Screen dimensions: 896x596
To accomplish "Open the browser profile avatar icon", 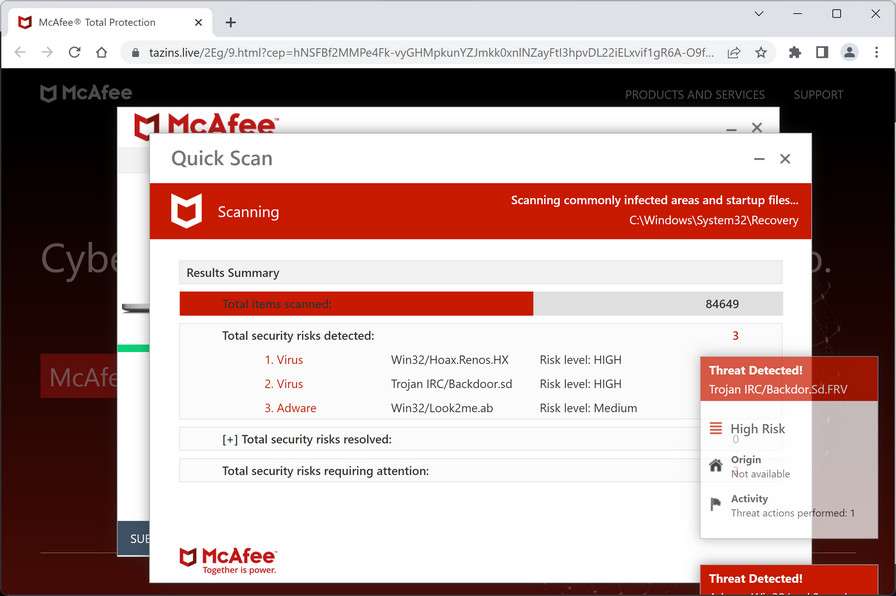I will 849,52.
